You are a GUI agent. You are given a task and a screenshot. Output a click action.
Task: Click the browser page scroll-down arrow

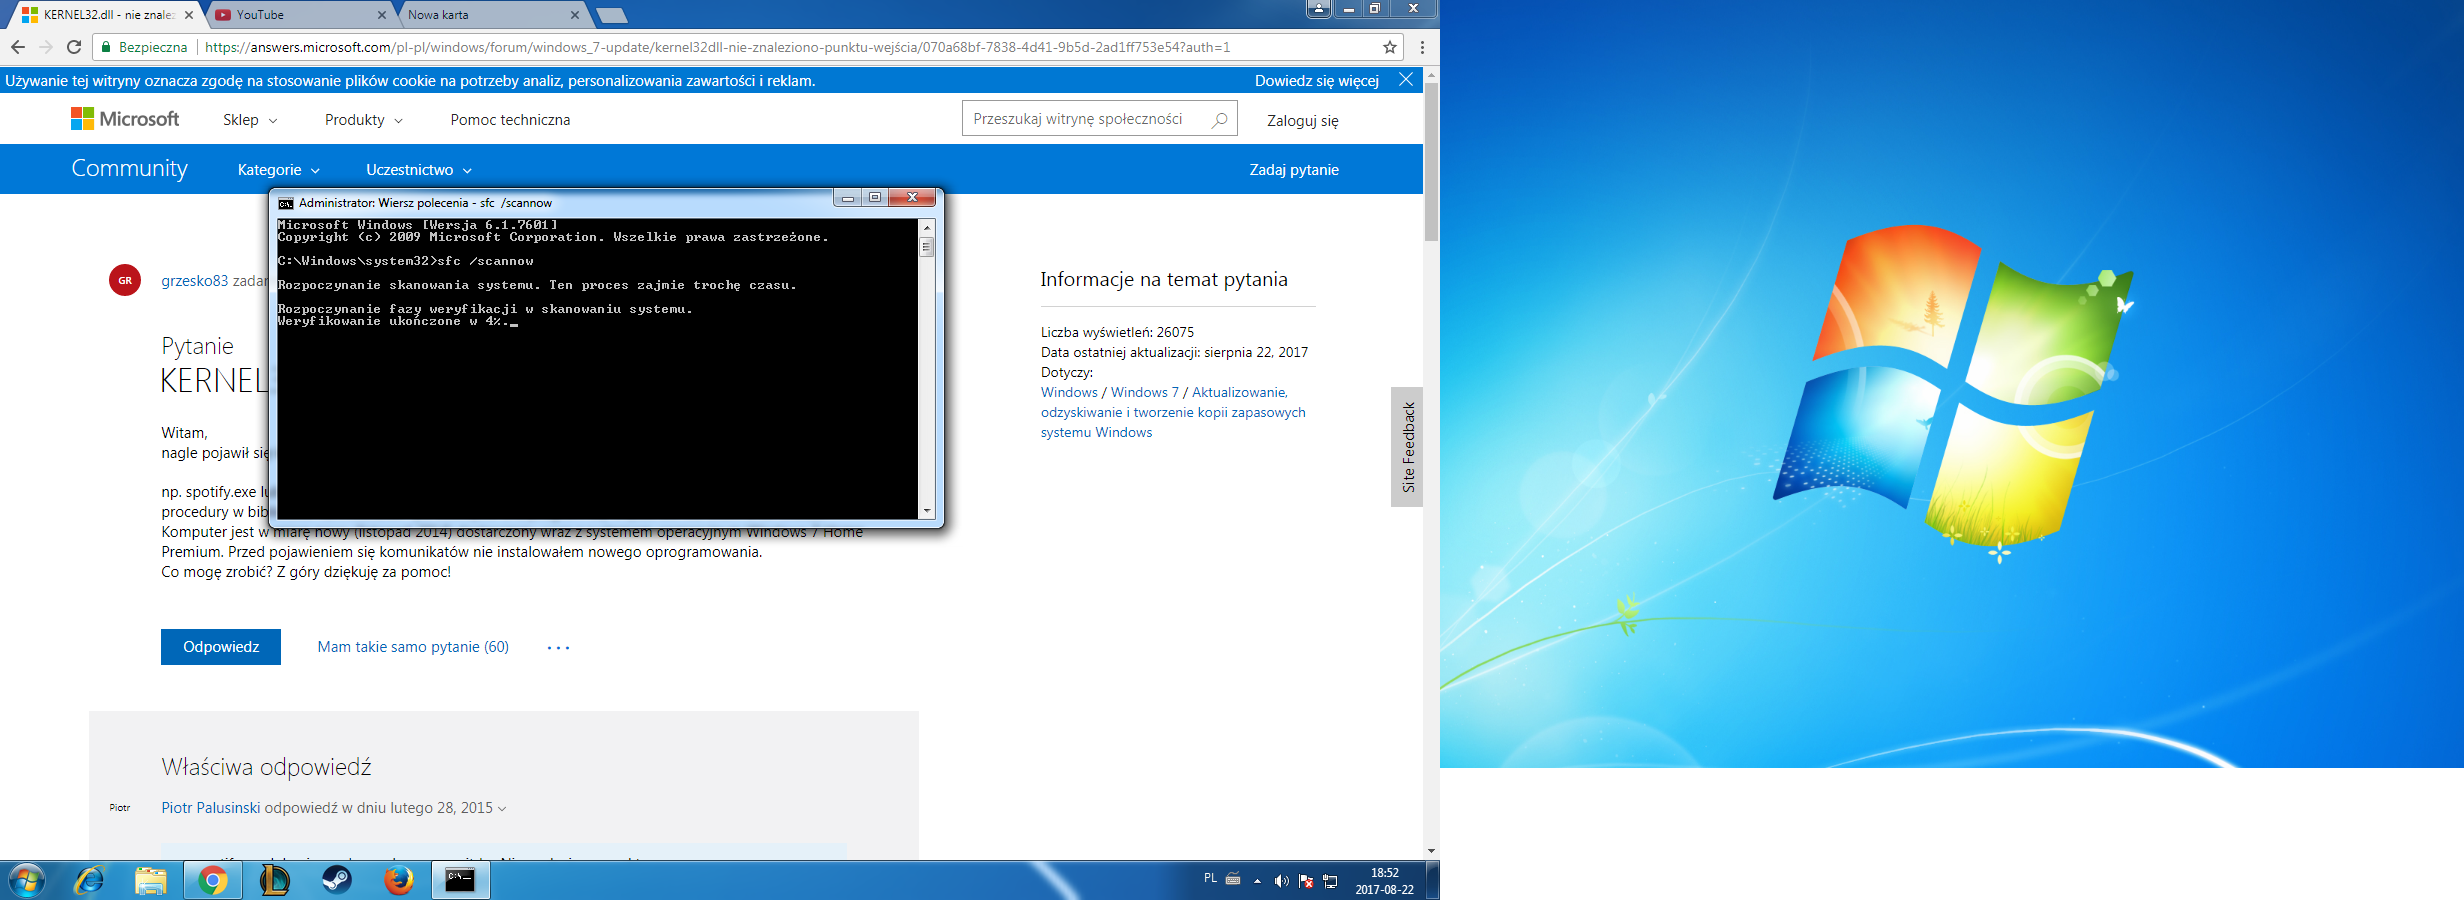tap(1431, 851)
